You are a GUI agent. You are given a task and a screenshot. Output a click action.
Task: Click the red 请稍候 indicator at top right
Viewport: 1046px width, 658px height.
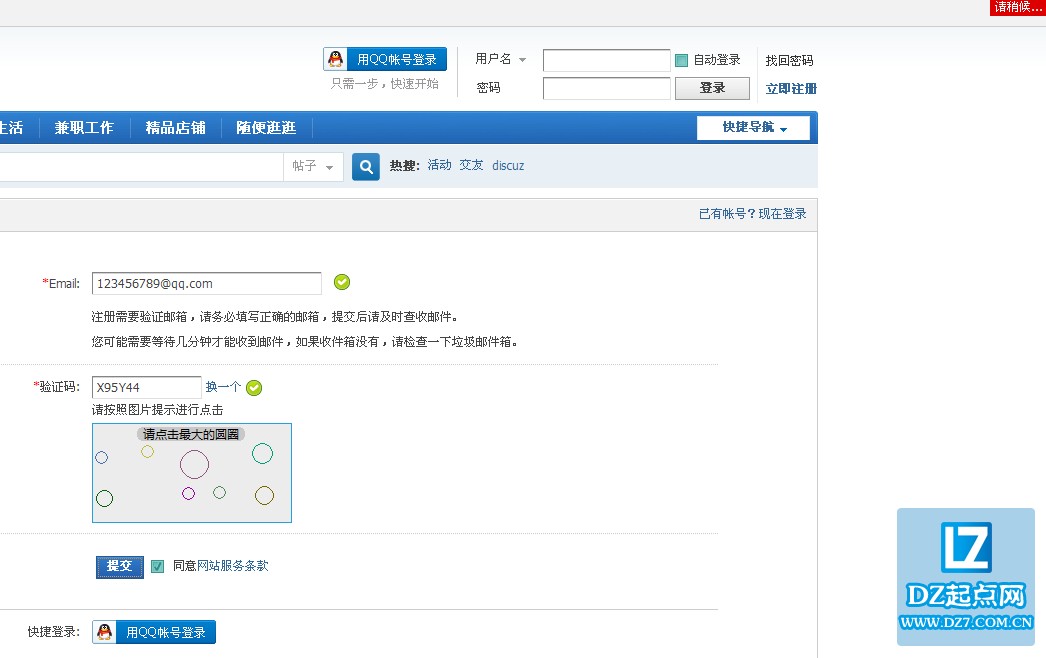pos(1016,7)
